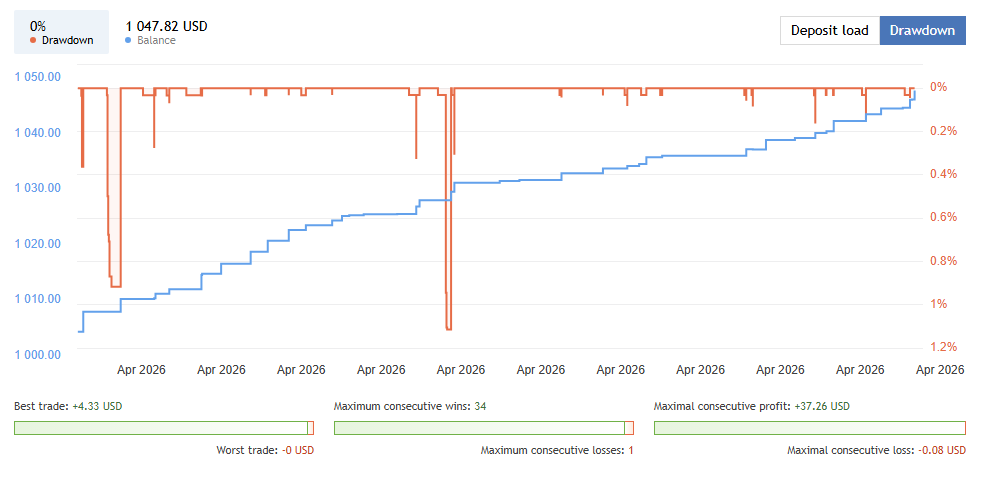Click the blue Balance legend dot
Viewport: 984px width, 488px height.
(128, 41)
